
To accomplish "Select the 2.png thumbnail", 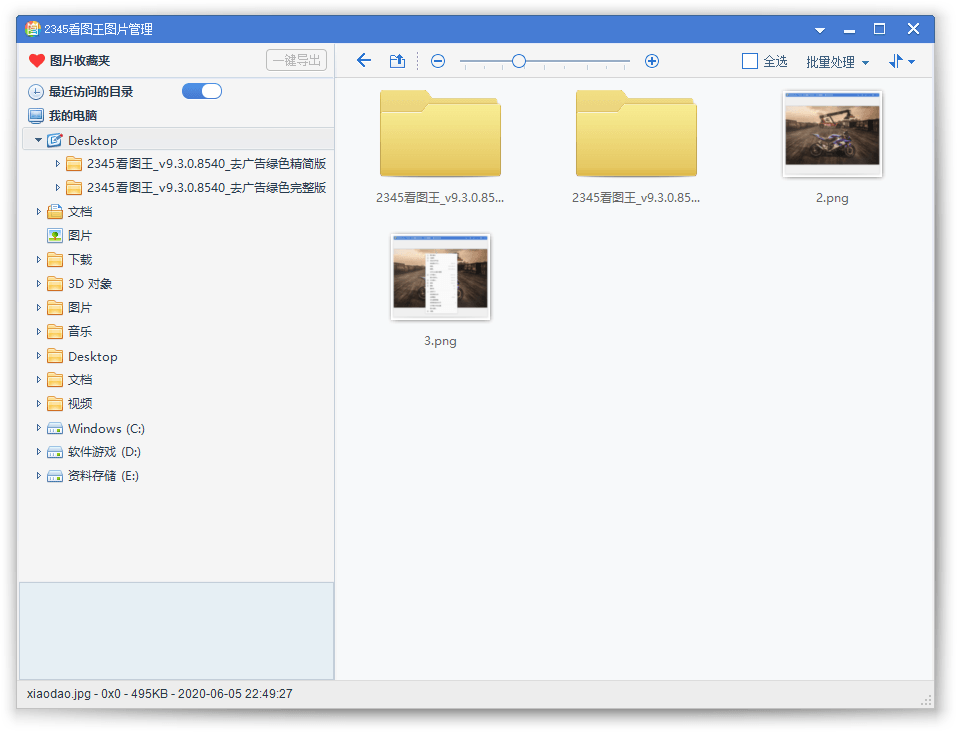I will 832,134.
